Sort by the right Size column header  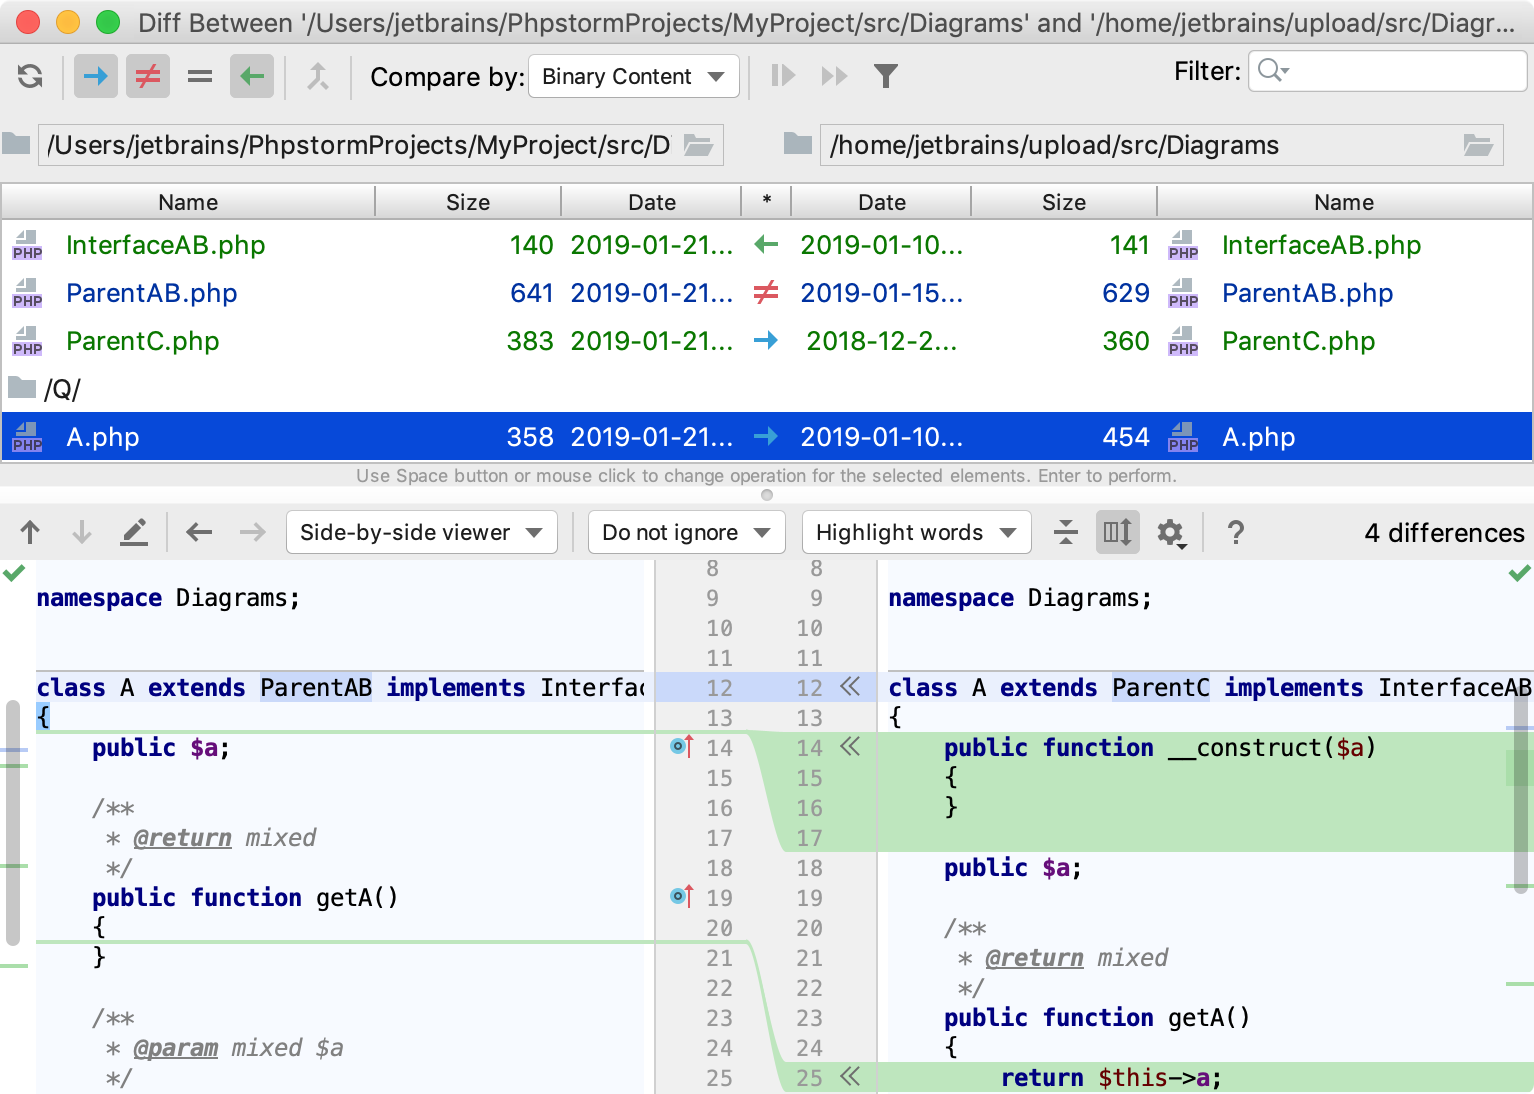1064,202
